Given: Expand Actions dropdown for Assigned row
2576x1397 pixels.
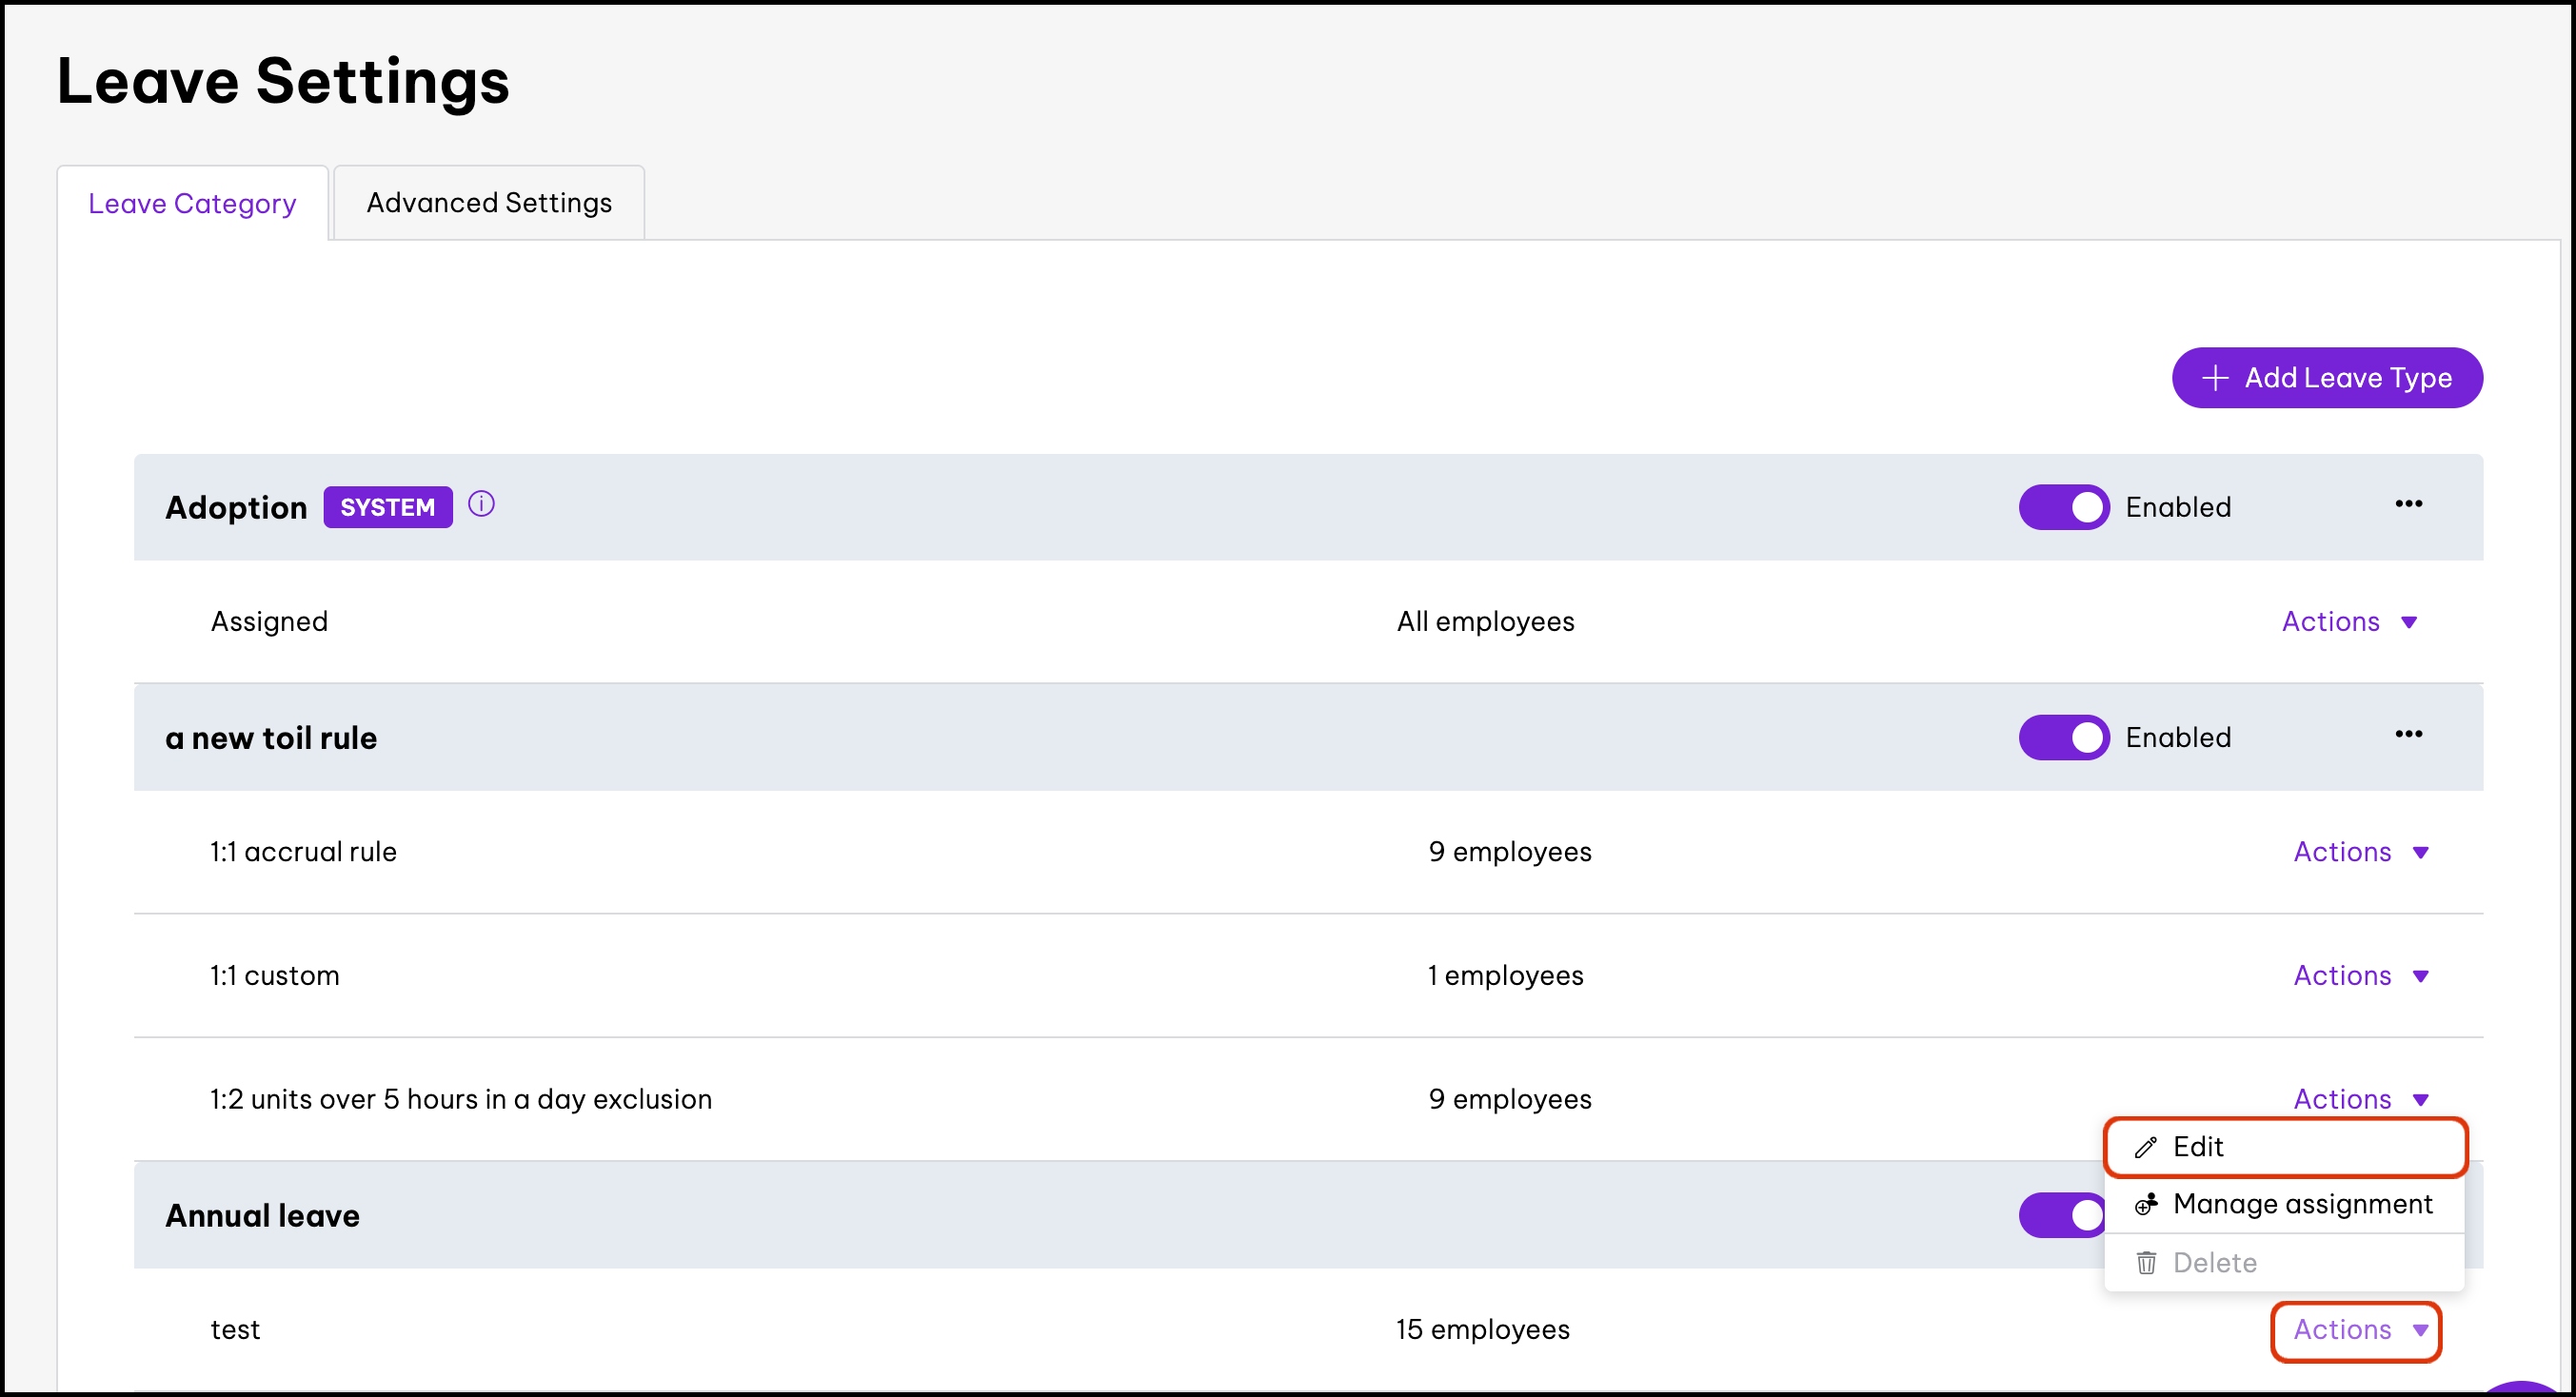Looking at the screenshot, I should tap(2349, 622).
